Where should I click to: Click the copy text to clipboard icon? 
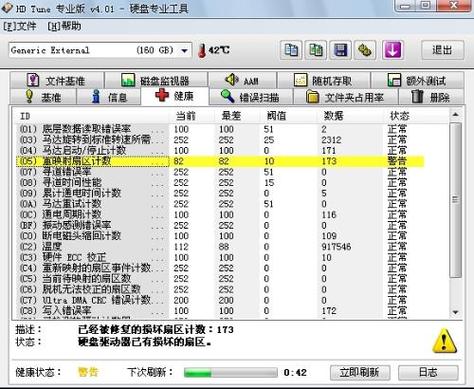[291, 50]
